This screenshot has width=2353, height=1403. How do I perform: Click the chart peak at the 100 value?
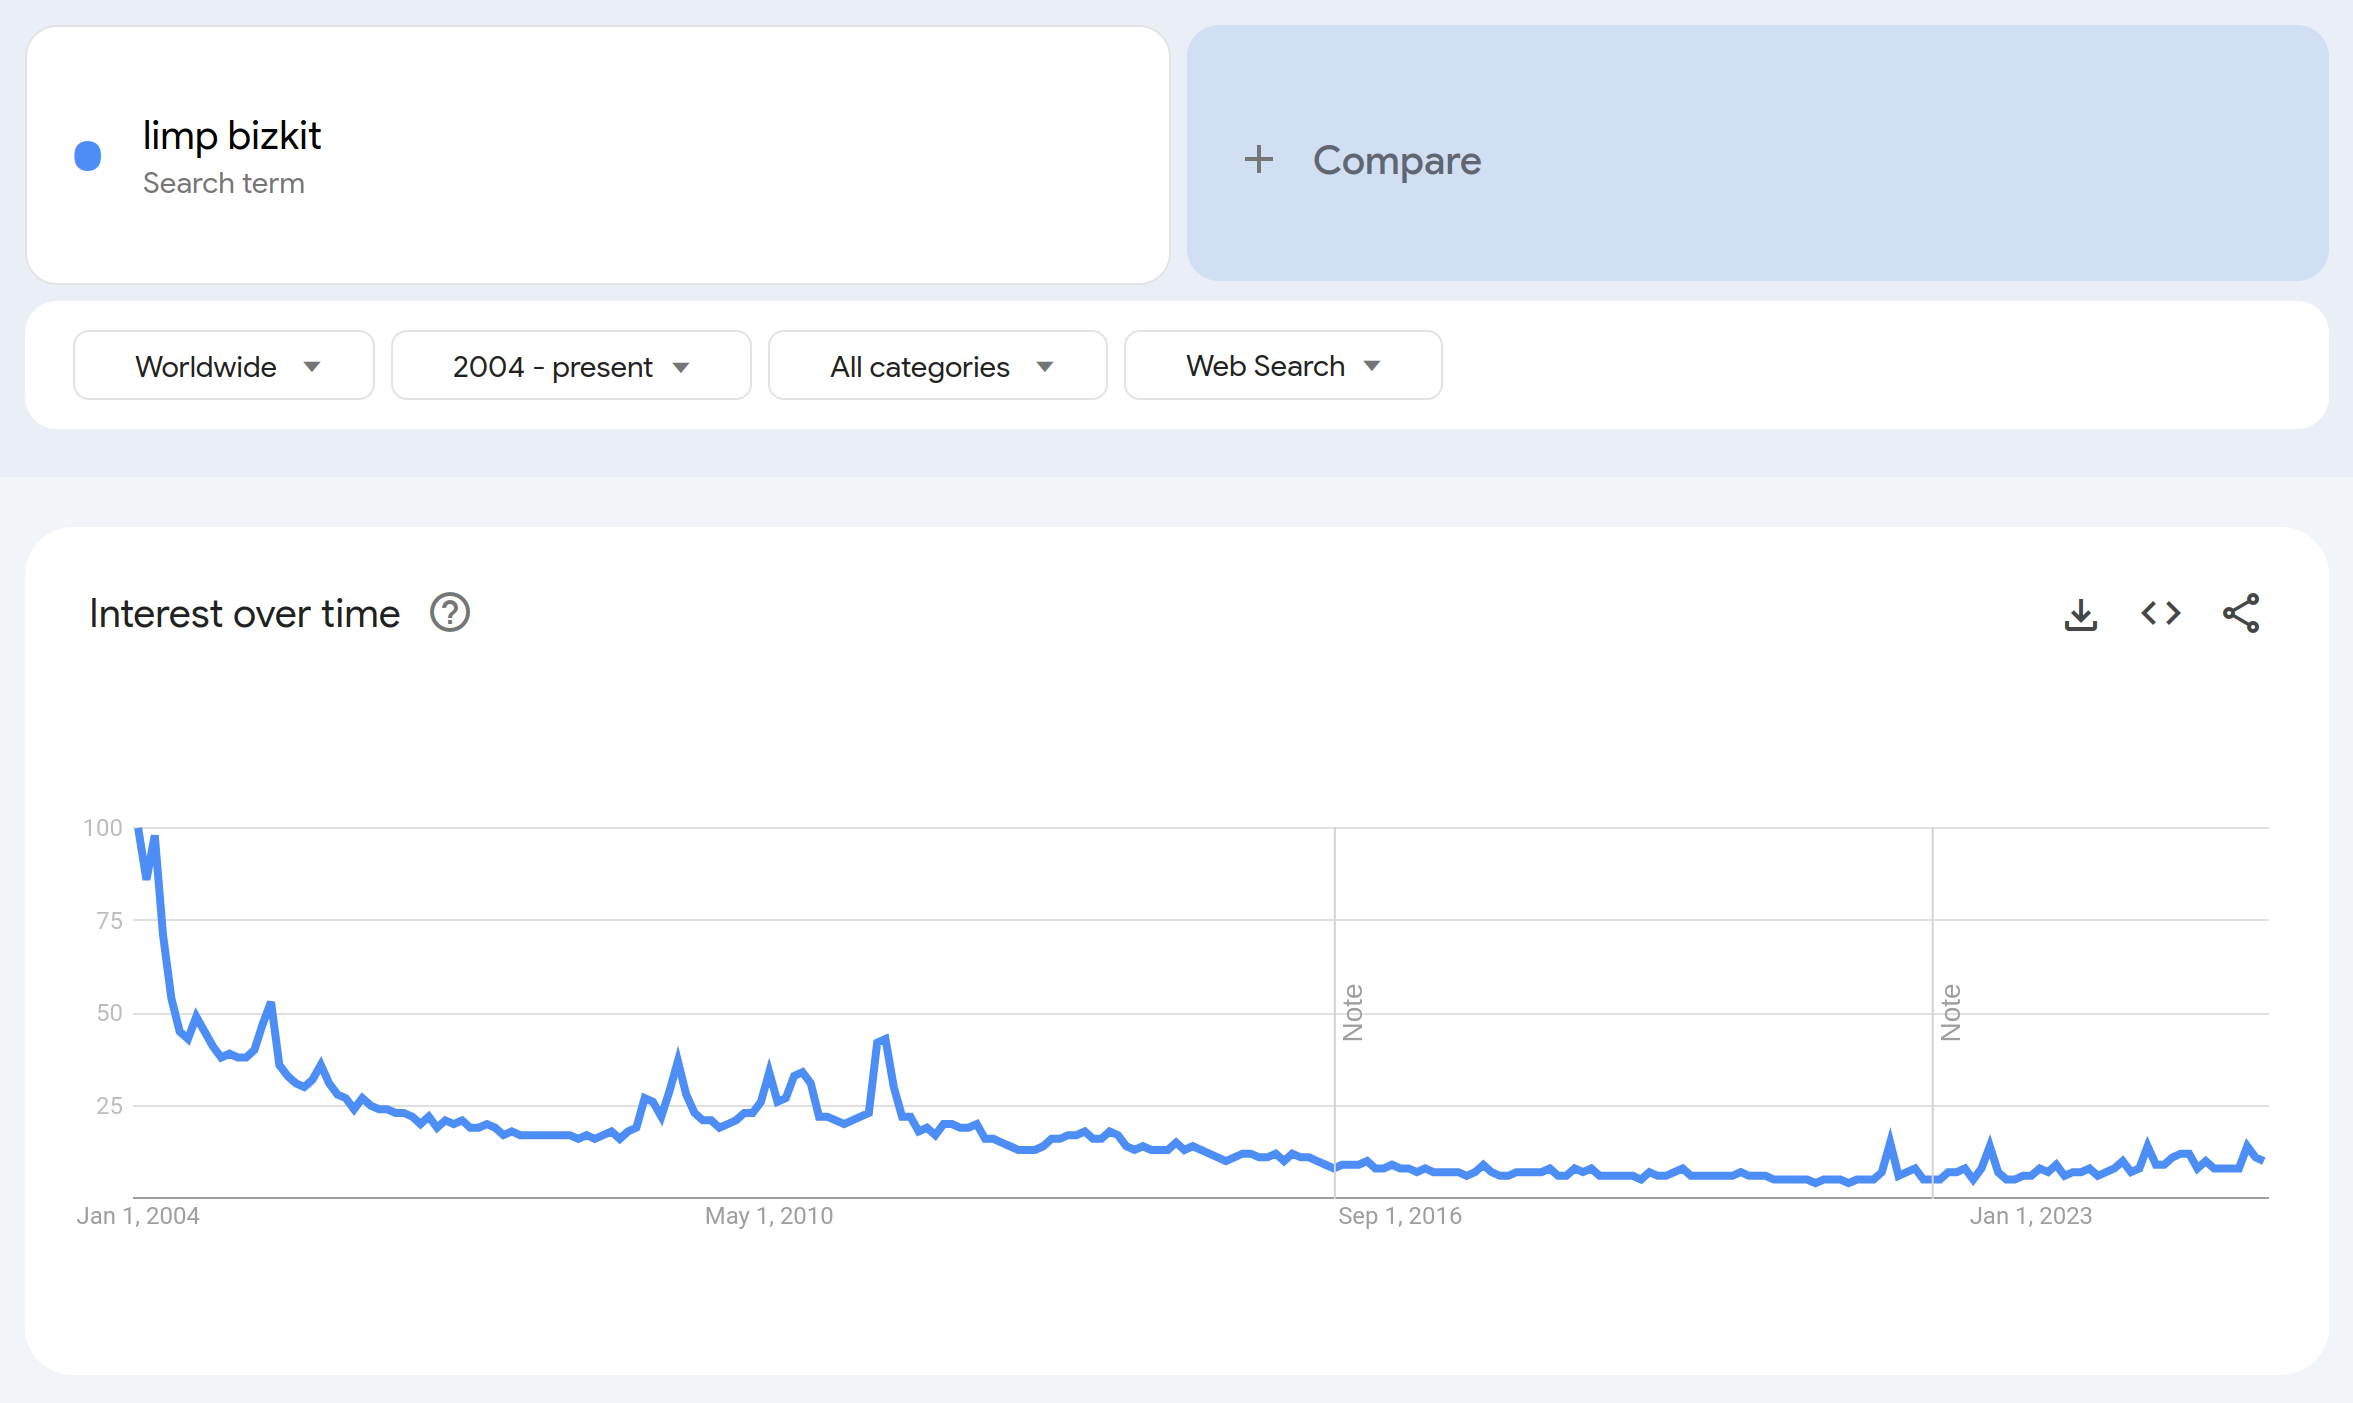138,830
